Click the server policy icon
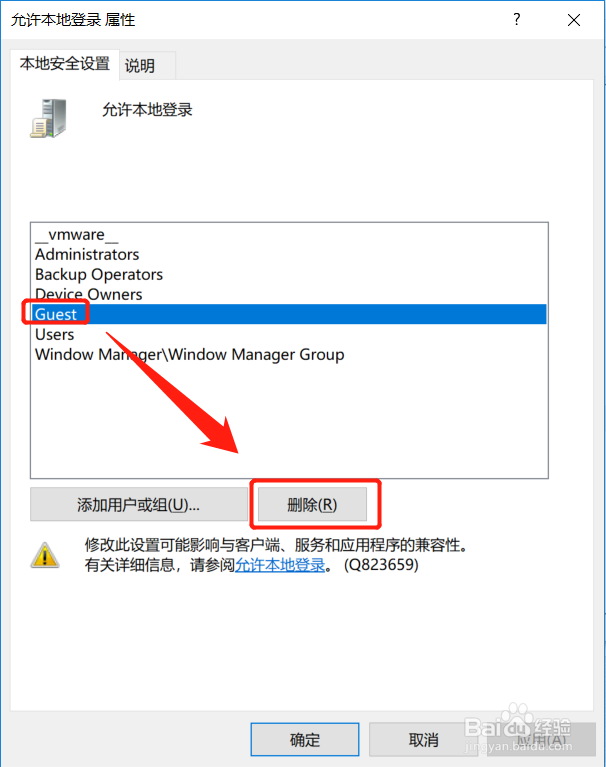The width and height of the screenshot is (606, 767). pos(48,118)
